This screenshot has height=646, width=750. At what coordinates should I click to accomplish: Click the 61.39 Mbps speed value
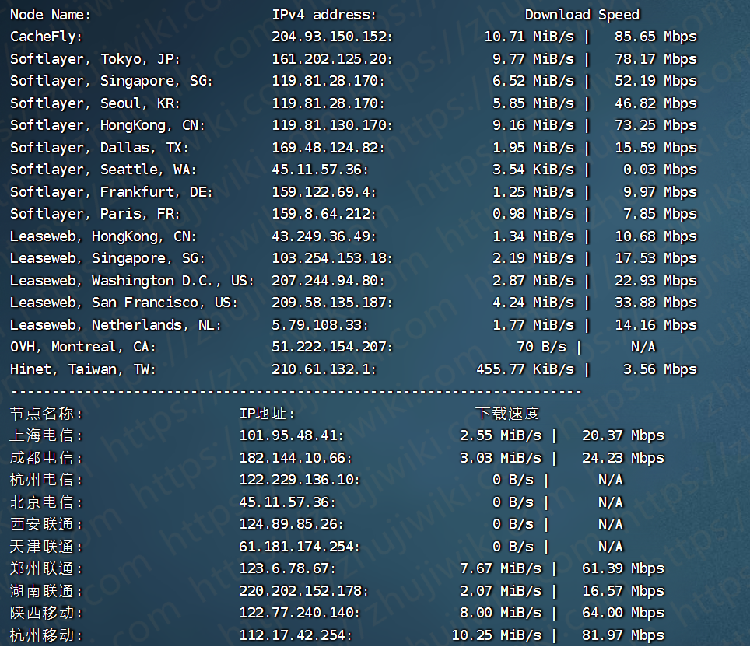coord(623,569)
